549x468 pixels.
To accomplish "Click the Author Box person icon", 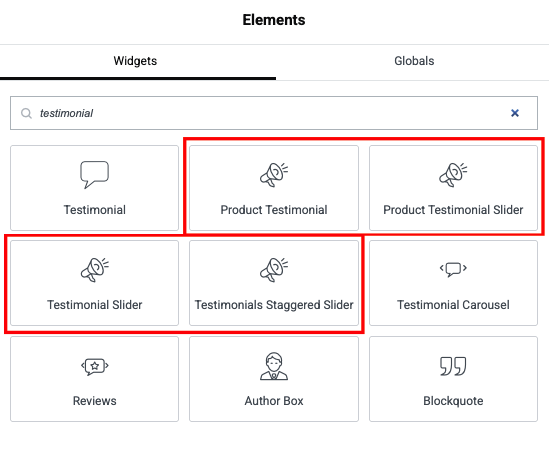I will (x=274, y=366).
